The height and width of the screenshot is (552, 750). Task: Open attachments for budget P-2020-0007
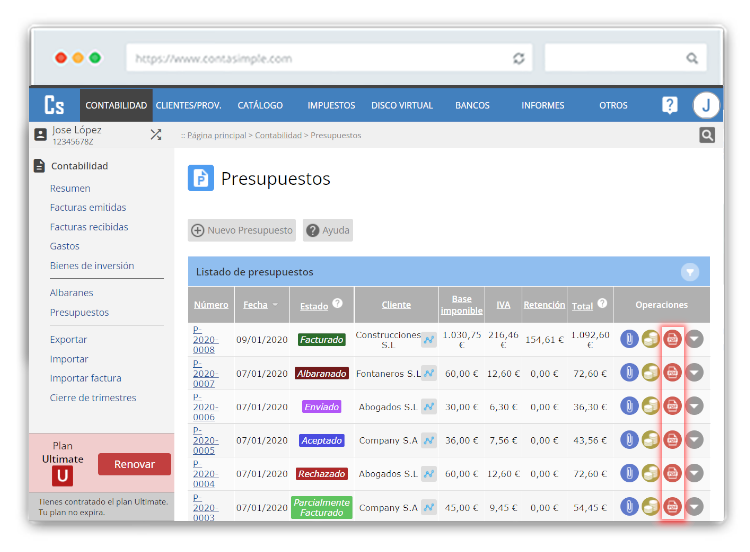[629, 373]
